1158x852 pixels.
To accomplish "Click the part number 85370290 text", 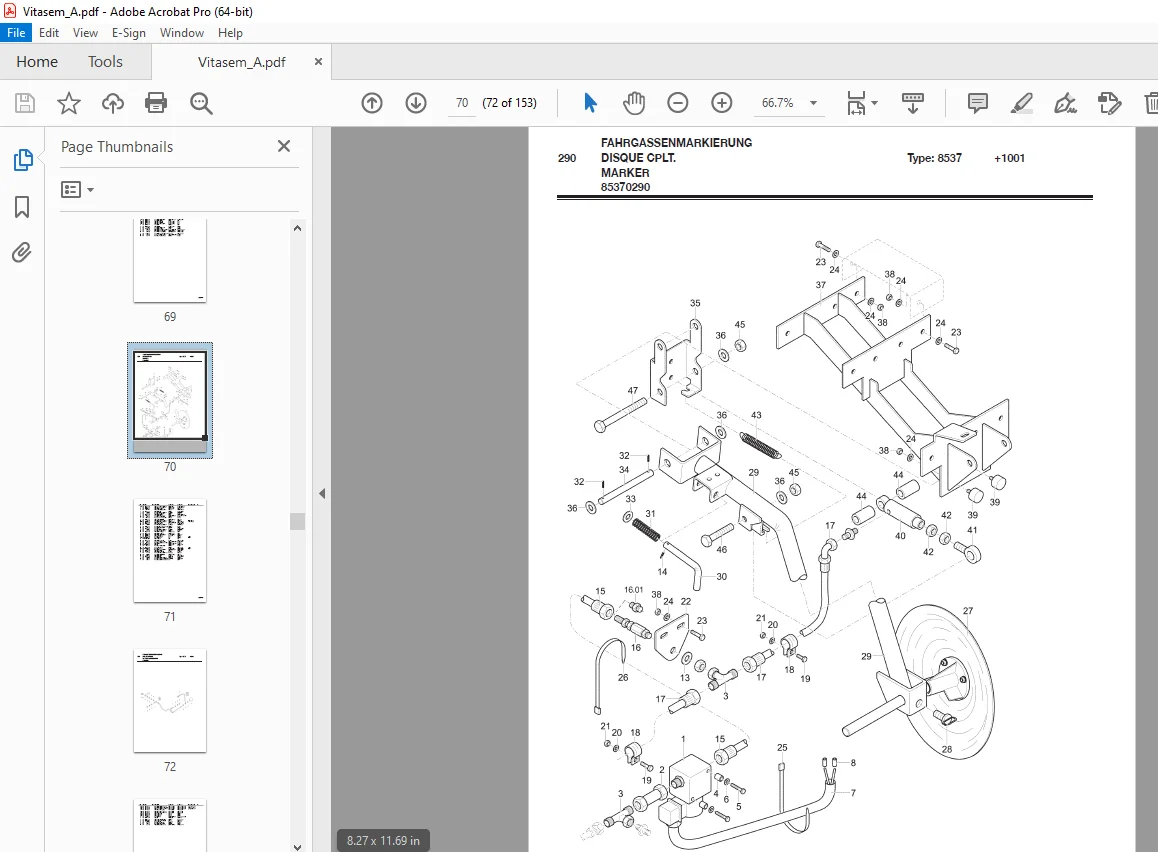I will coord(626,187).
